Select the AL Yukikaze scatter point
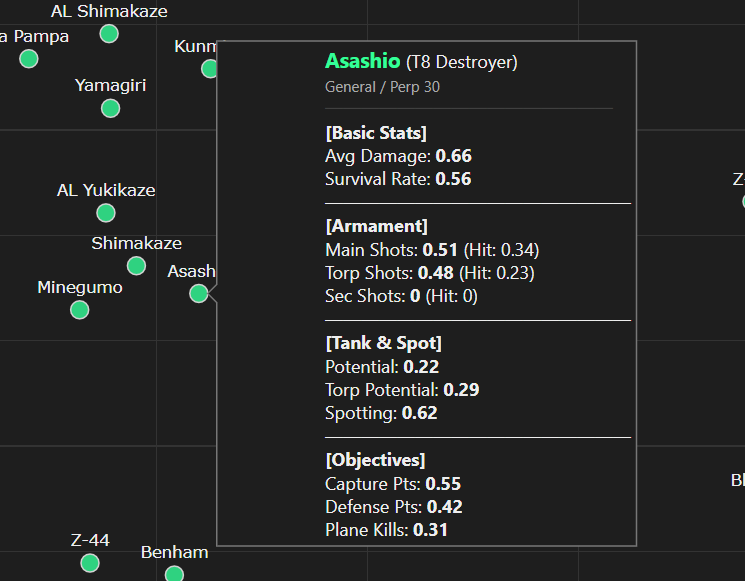Viewport: 745px width, 581px height. tap(106, 212)
